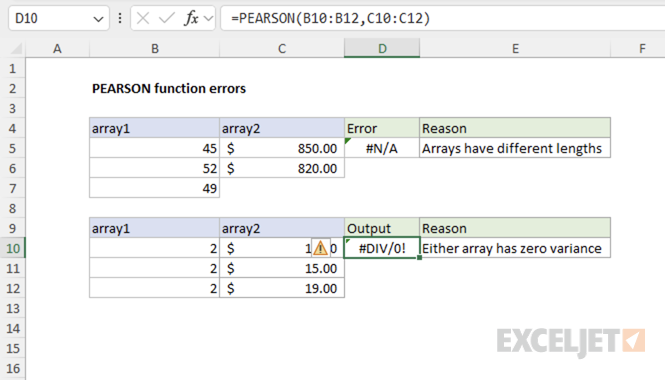Select column A header
Screen dimensions: 665x380
click(57, 49)
